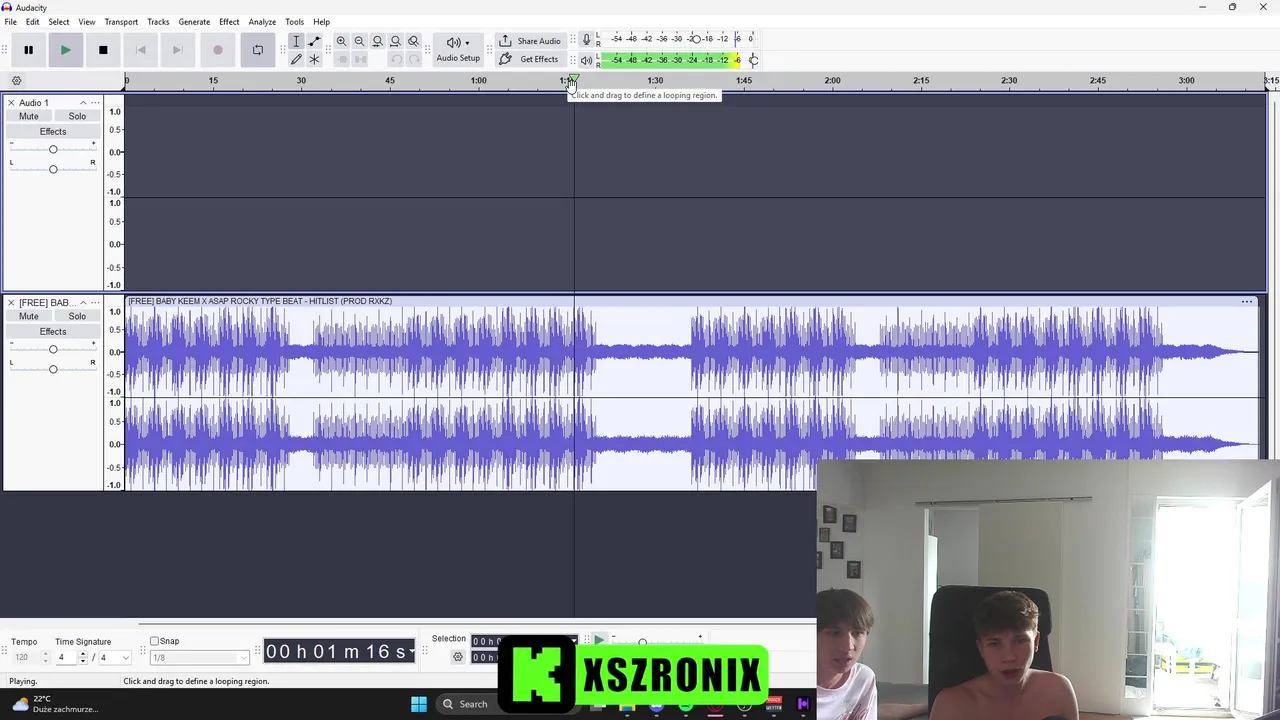Open the Effect menu
The height and width of the screenshot is (720, 1280).
(x=229, y=22)
